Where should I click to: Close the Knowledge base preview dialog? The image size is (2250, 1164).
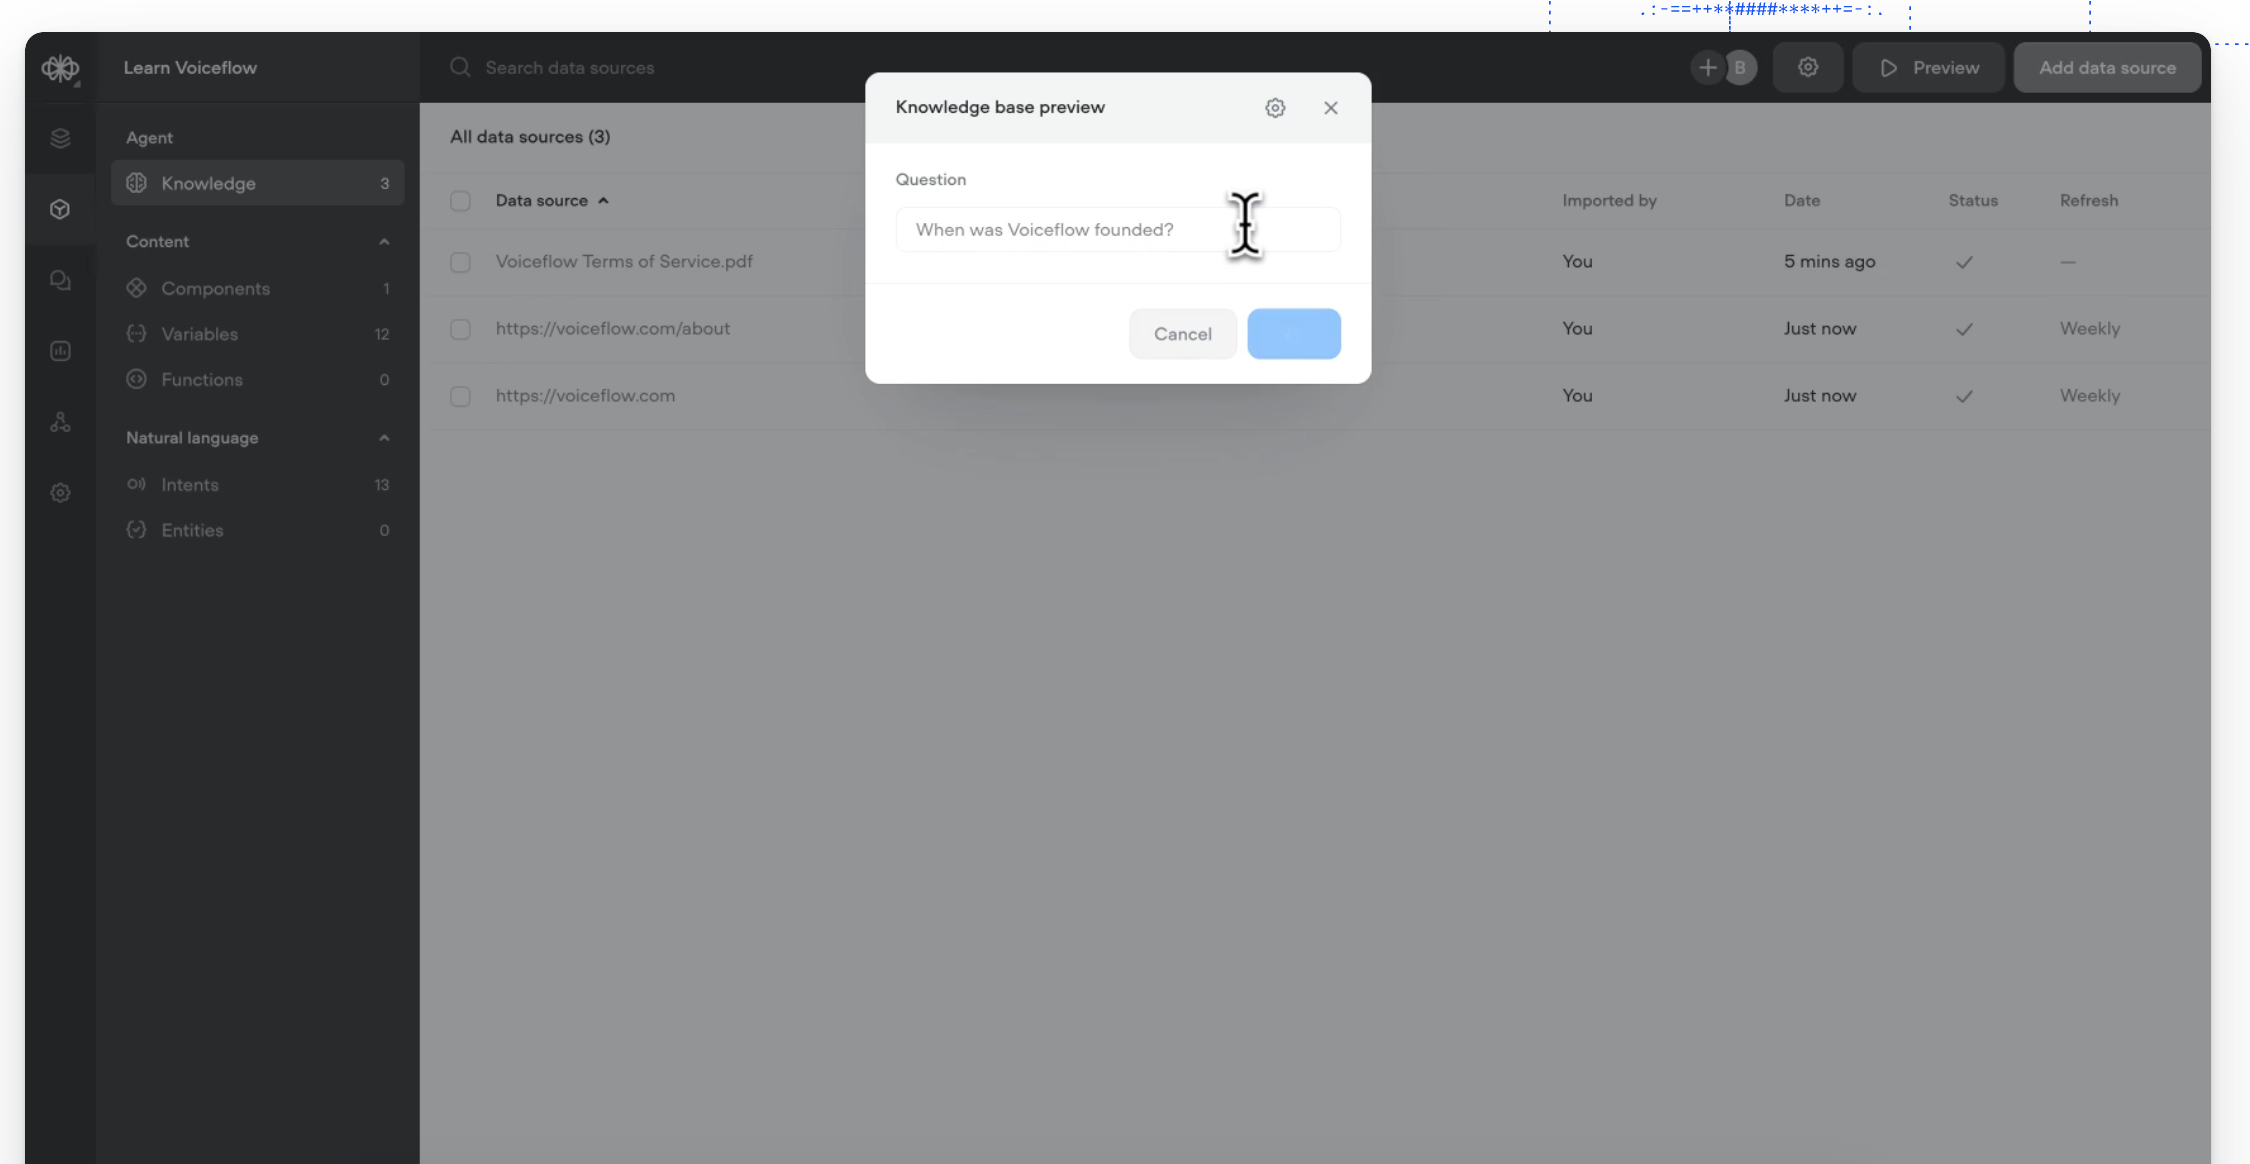pyautogui.click(x=1331, y=108)
